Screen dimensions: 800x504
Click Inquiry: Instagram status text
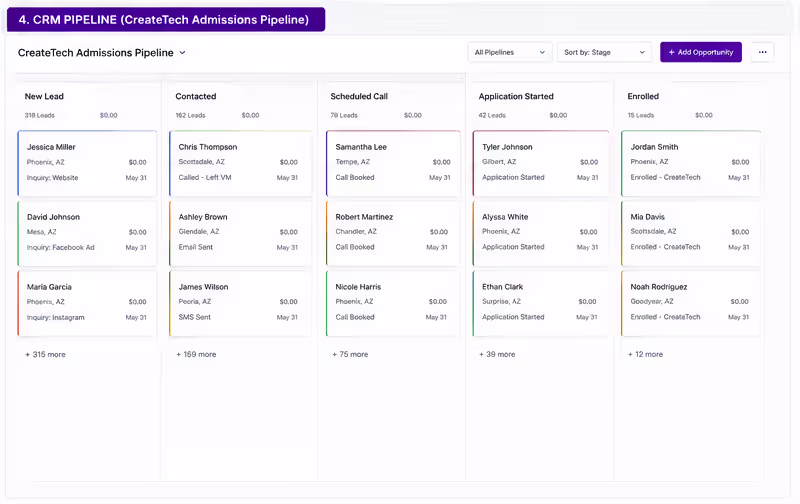[x=56, y=317]
